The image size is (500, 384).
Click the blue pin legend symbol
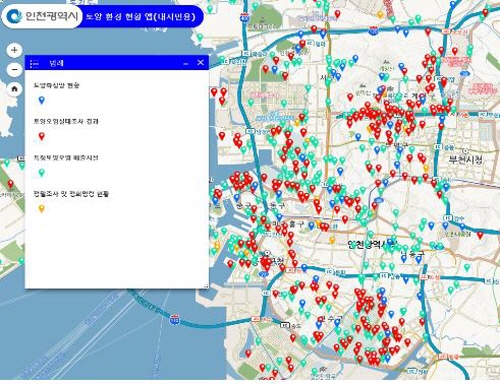tap(41, 100)
